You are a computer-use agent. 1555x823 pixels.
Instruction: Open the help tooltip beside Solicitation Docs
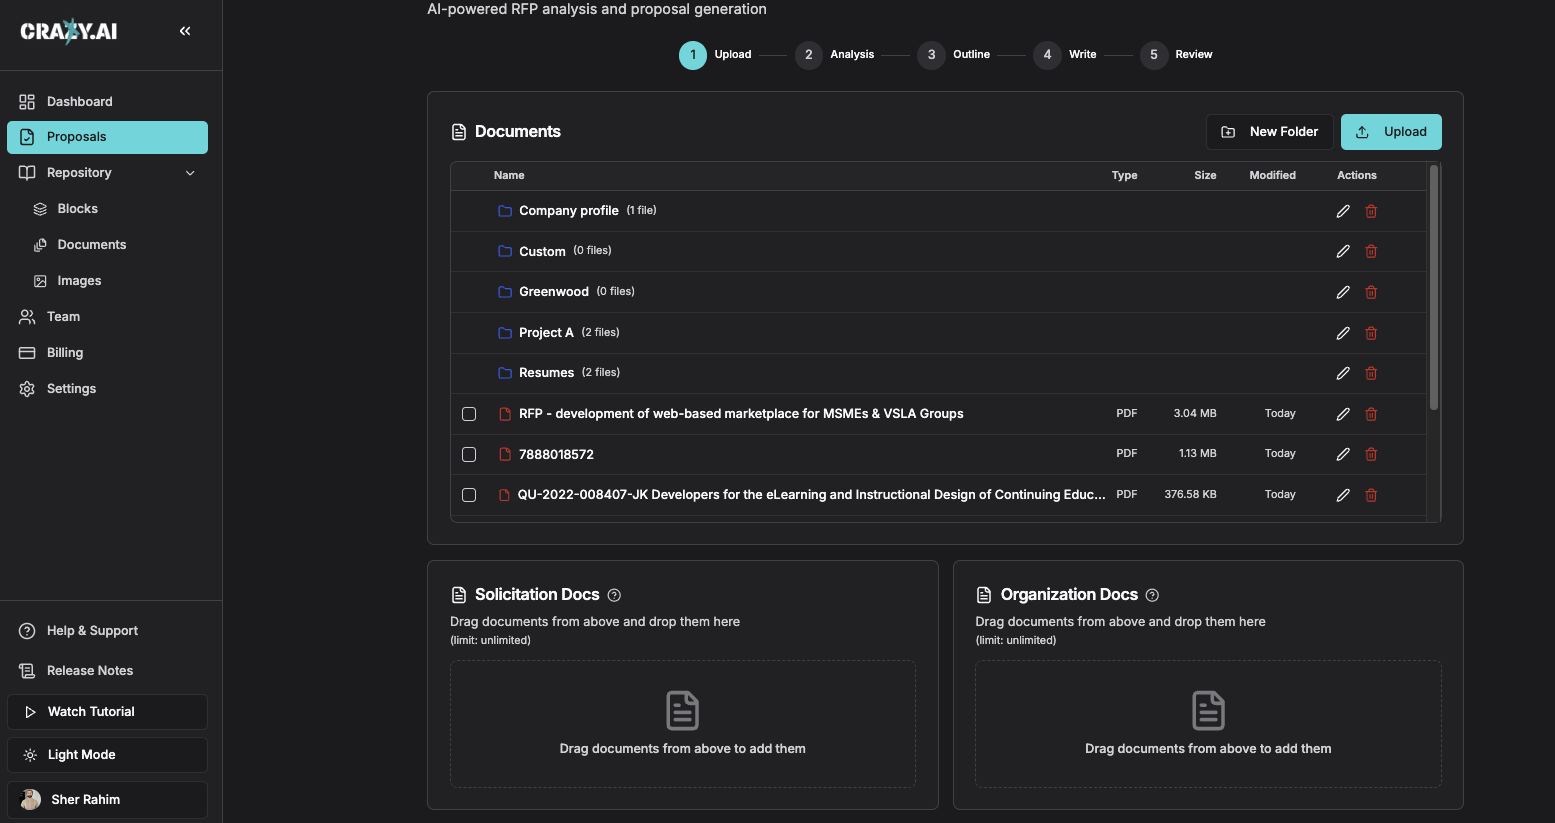coord(614,595)
